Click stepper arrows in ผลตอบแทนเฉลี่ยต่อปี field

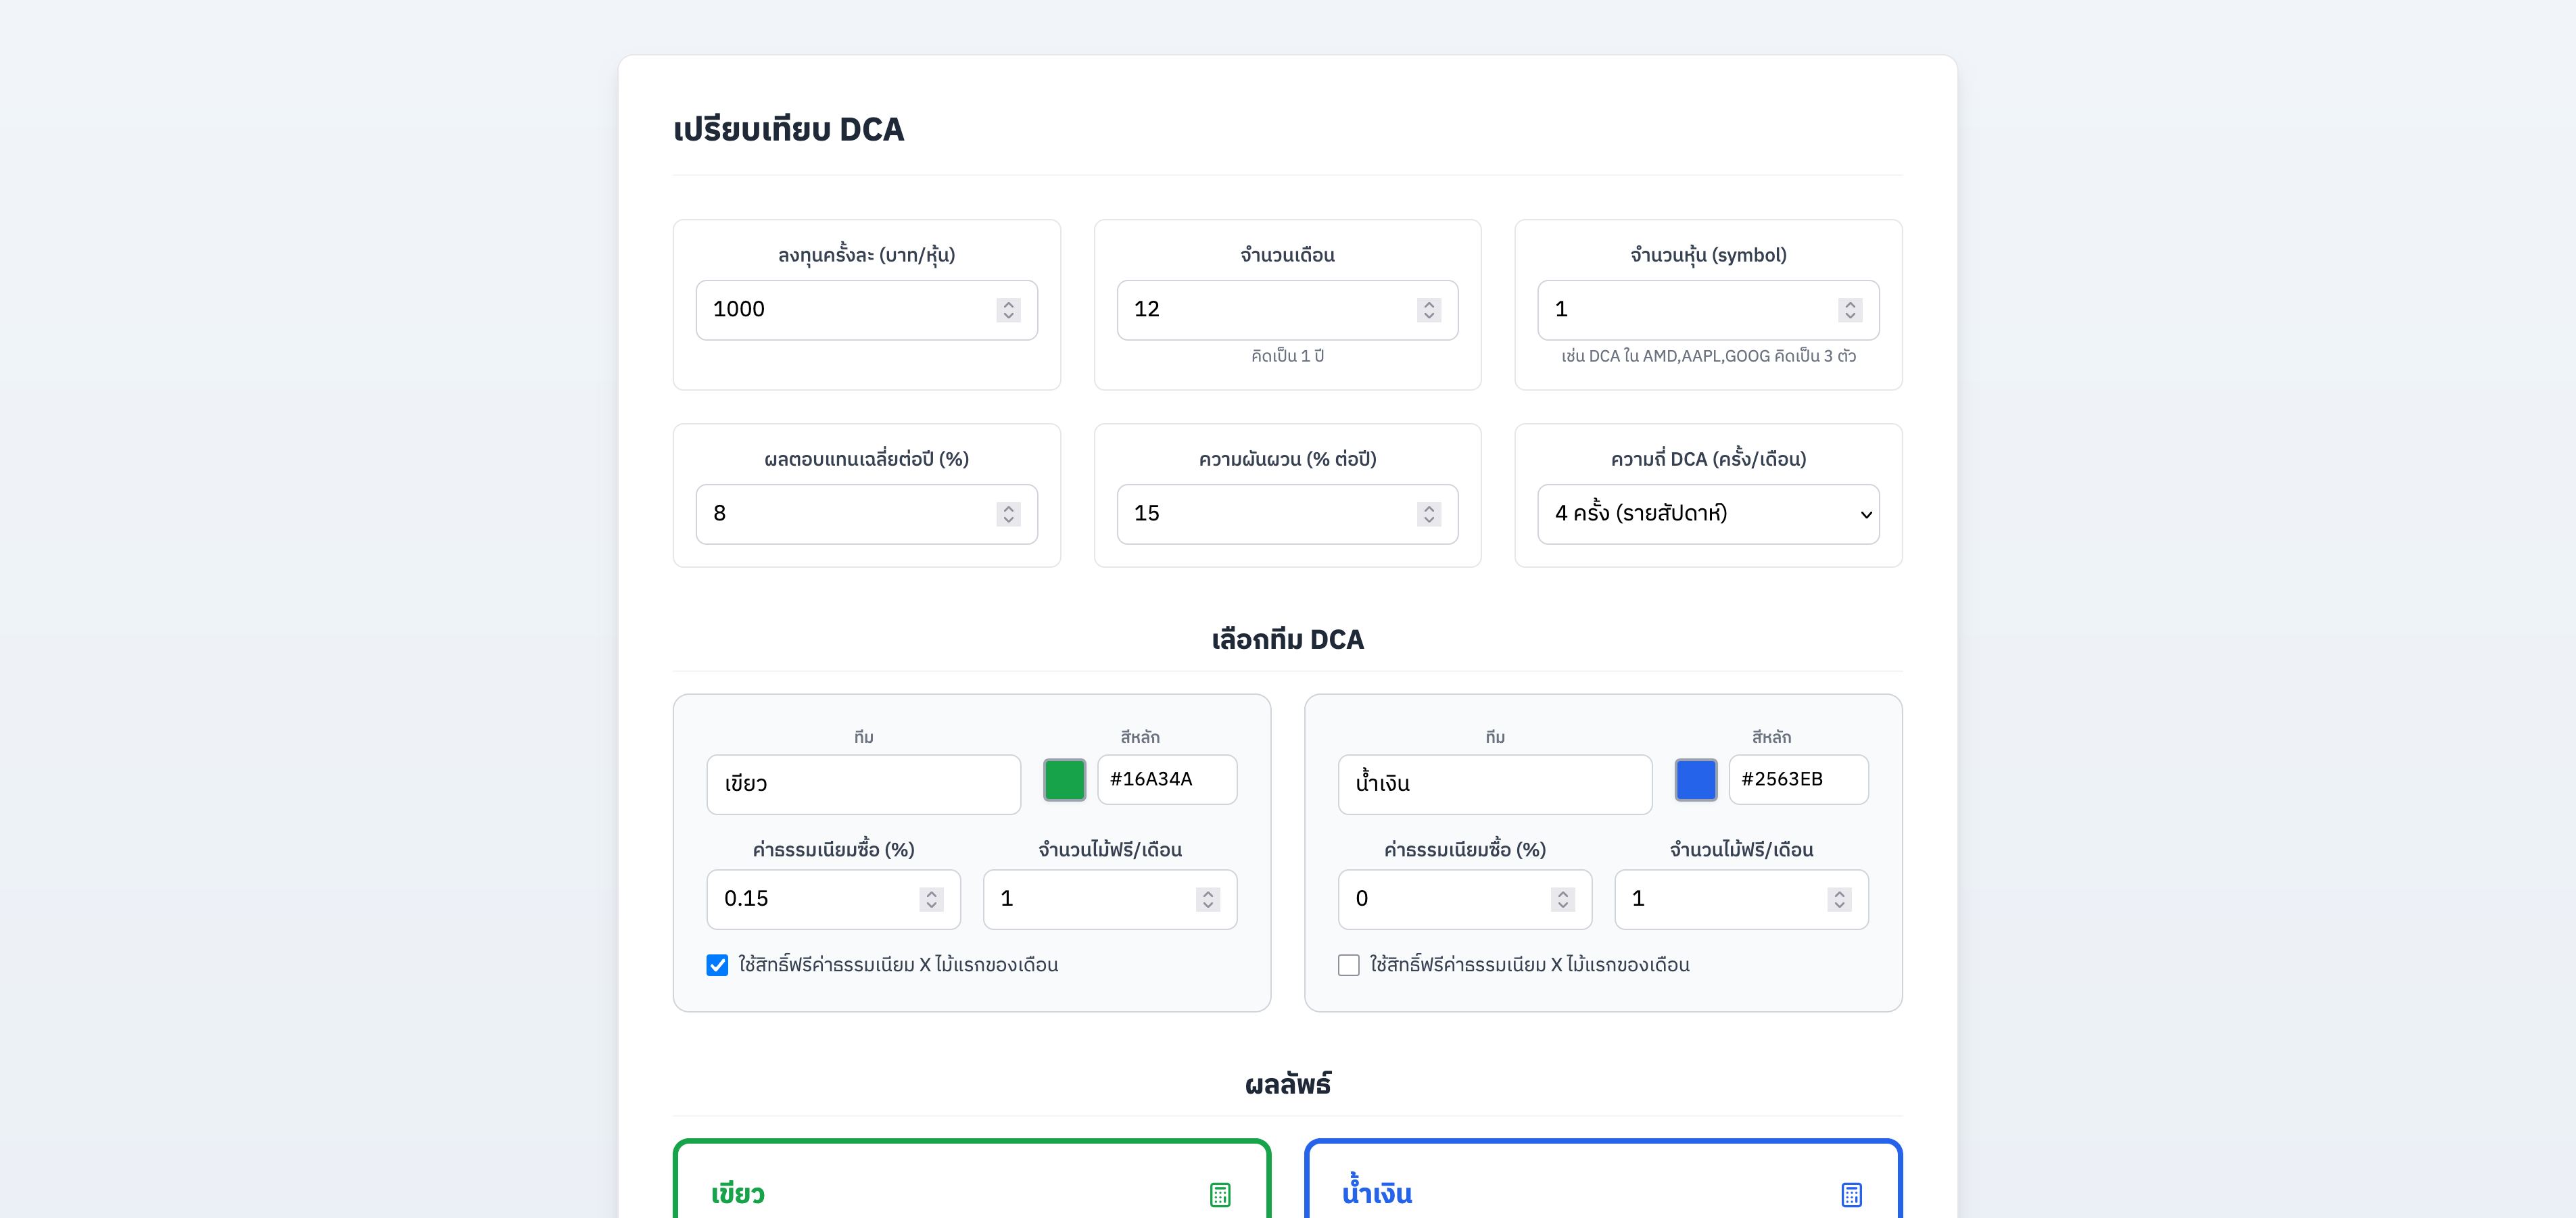(1008, 514)
